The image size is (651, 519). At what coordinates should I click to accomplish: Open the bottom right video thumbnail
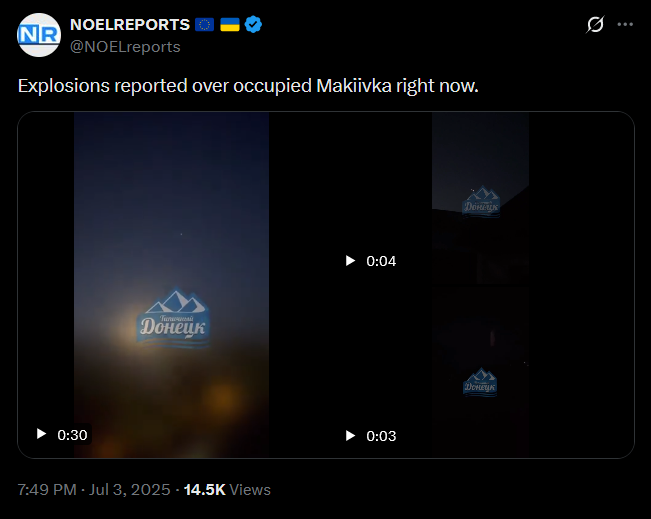click(x=480, y=372)
